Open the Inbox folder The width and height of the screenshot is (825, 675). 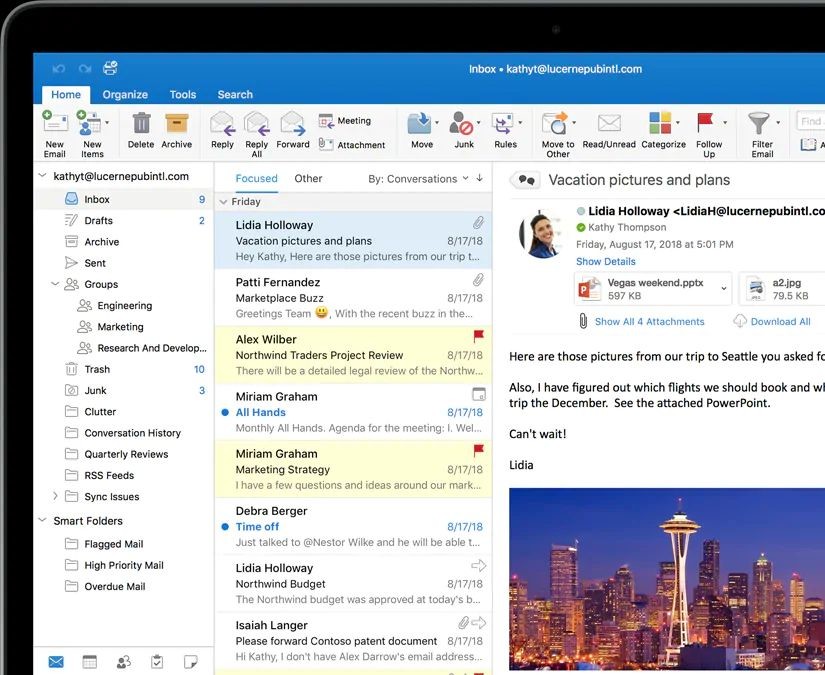coord(122,199)
